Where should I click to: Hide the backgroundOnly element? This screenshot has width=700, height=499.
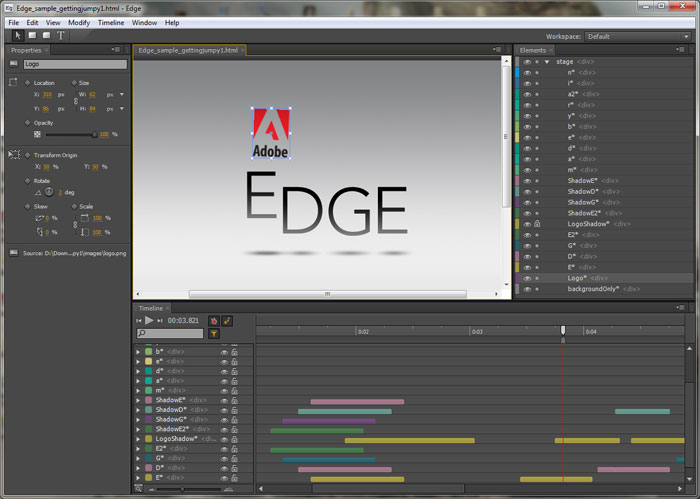click(x=527, y=289)
